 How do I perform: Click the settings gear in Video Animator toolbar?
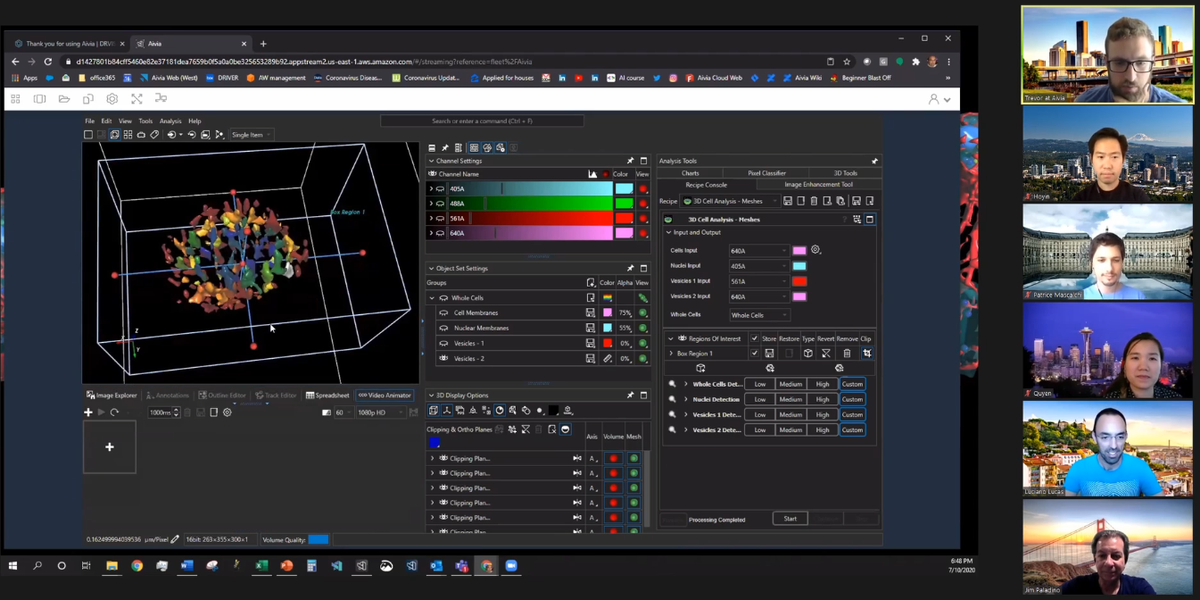pyautogui.click(x=227, y=412)
